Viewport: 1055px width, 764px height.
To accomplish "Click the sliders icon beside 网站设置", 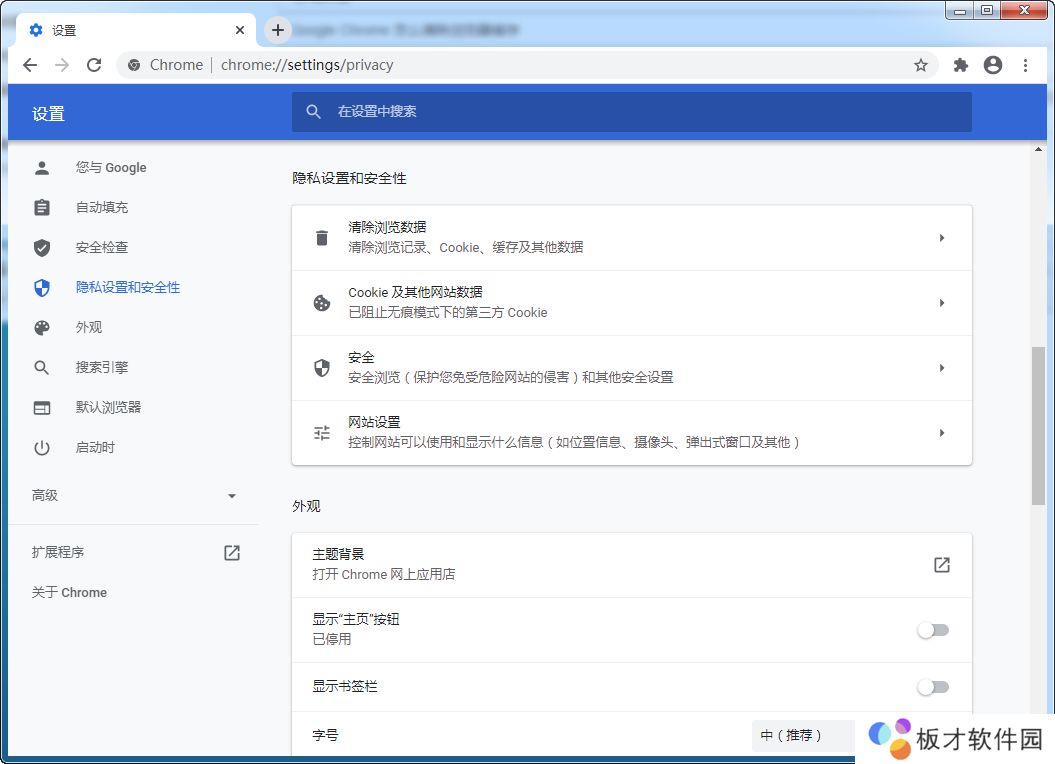I will click(x=321, y=432).
